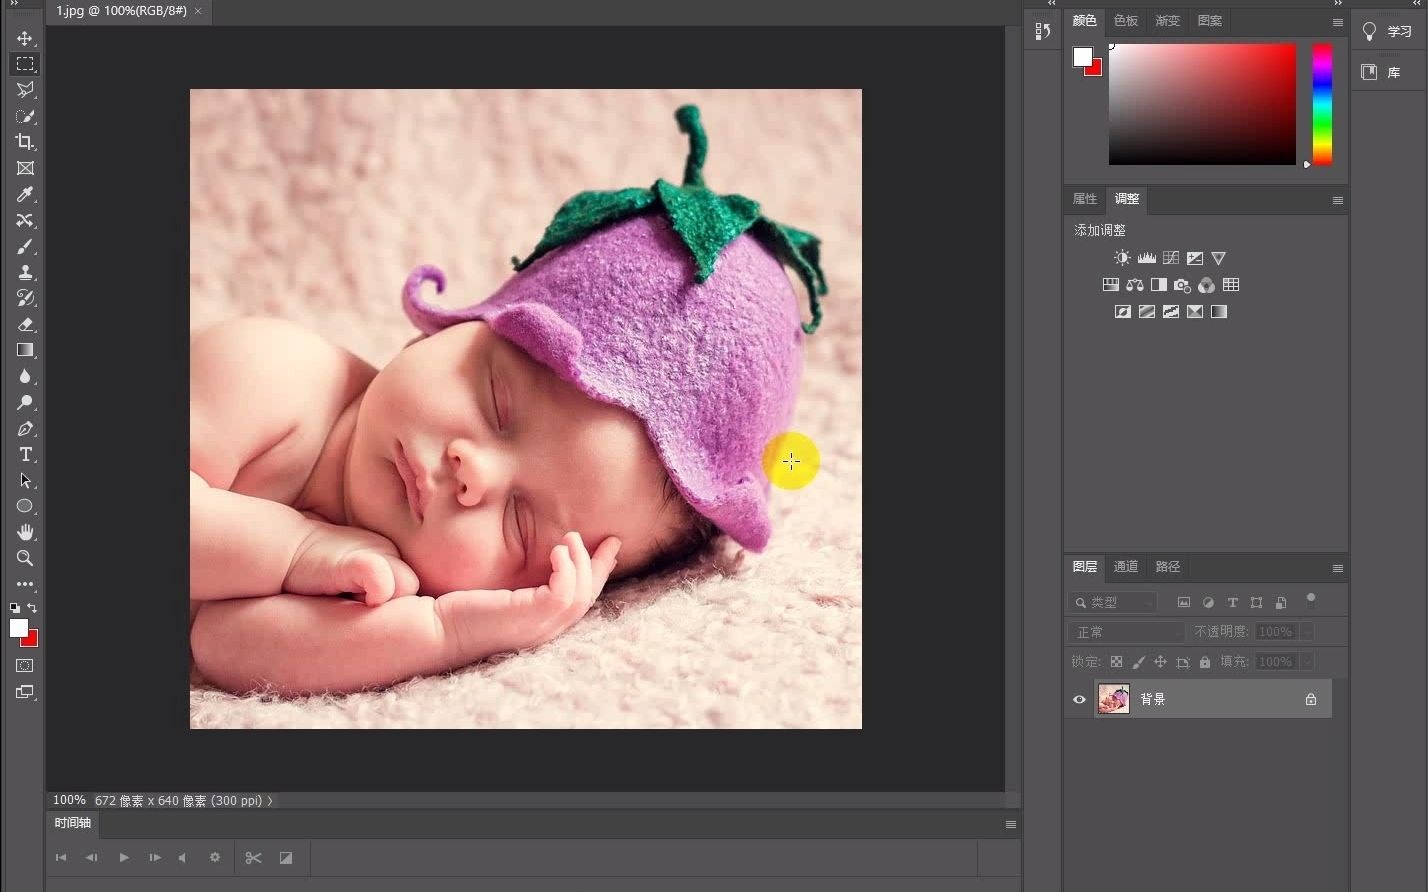Open the Layers panel flyout menu
Screen dimensions: 1428x892
point(1337,568)
